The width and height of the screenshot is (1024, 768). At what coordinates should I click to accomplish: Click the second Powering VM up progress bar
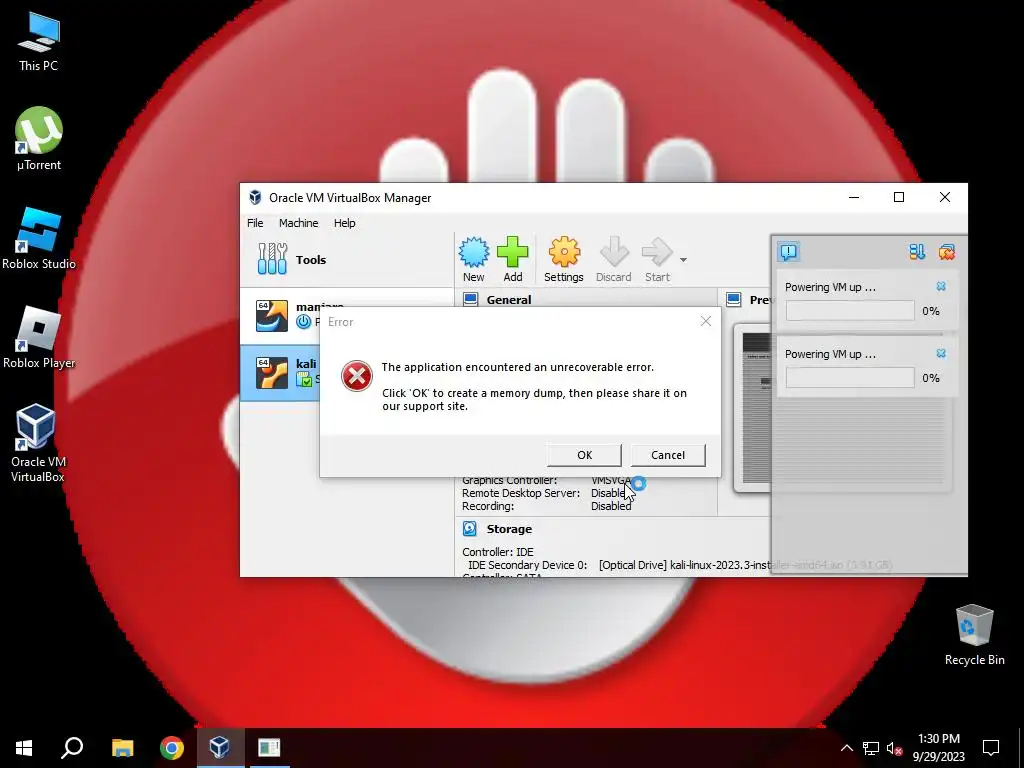[x=850, y=377]
